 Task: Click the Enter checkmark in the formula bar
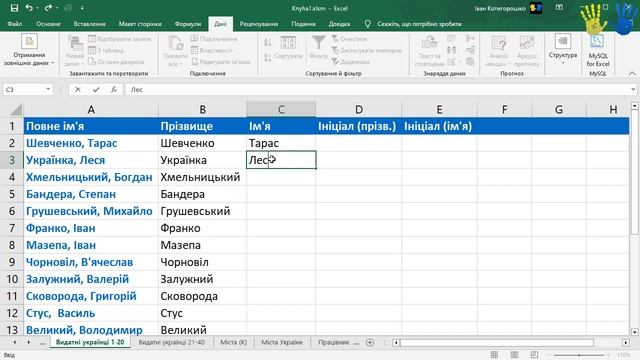pos(96,89)
